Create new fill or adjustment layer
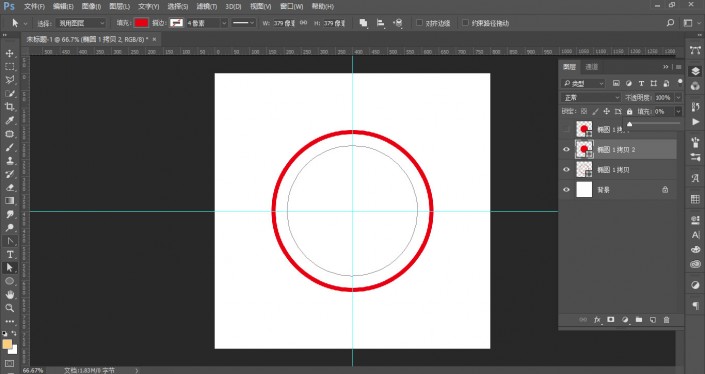 tap(625, 320)
